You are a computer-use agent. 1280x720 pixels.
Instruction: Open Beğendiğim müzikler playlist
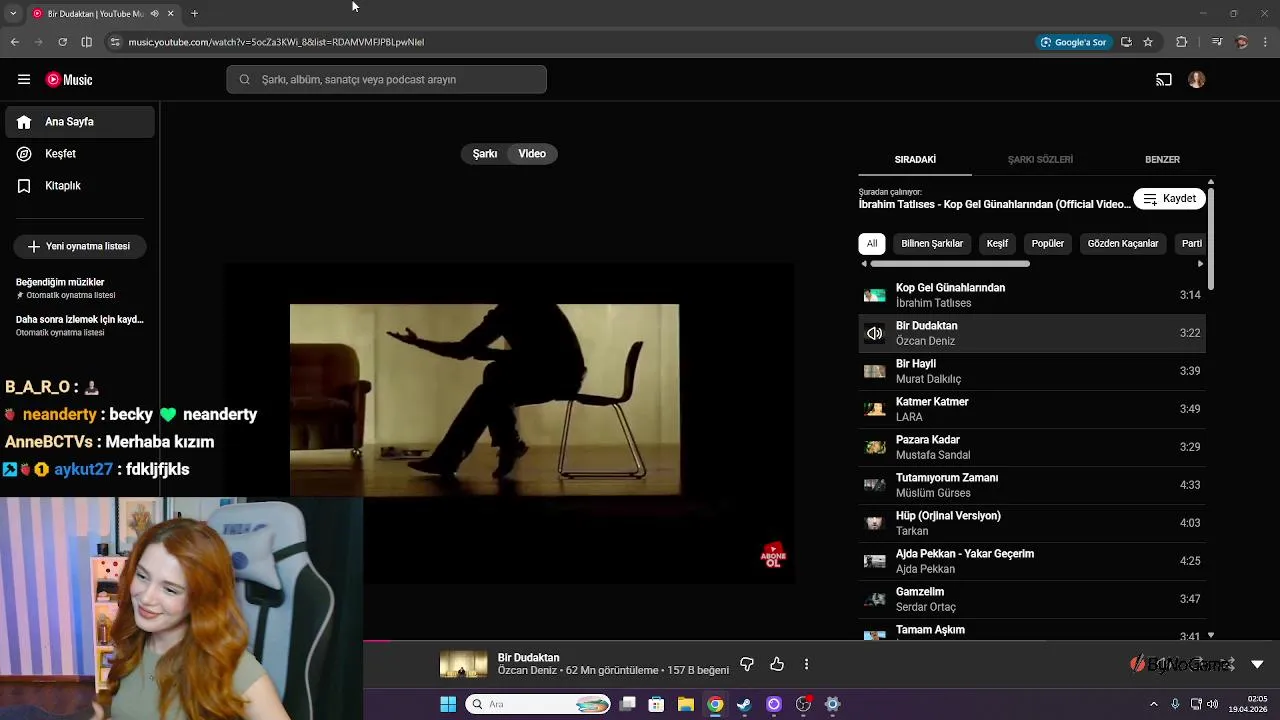(x=80, y=288)
